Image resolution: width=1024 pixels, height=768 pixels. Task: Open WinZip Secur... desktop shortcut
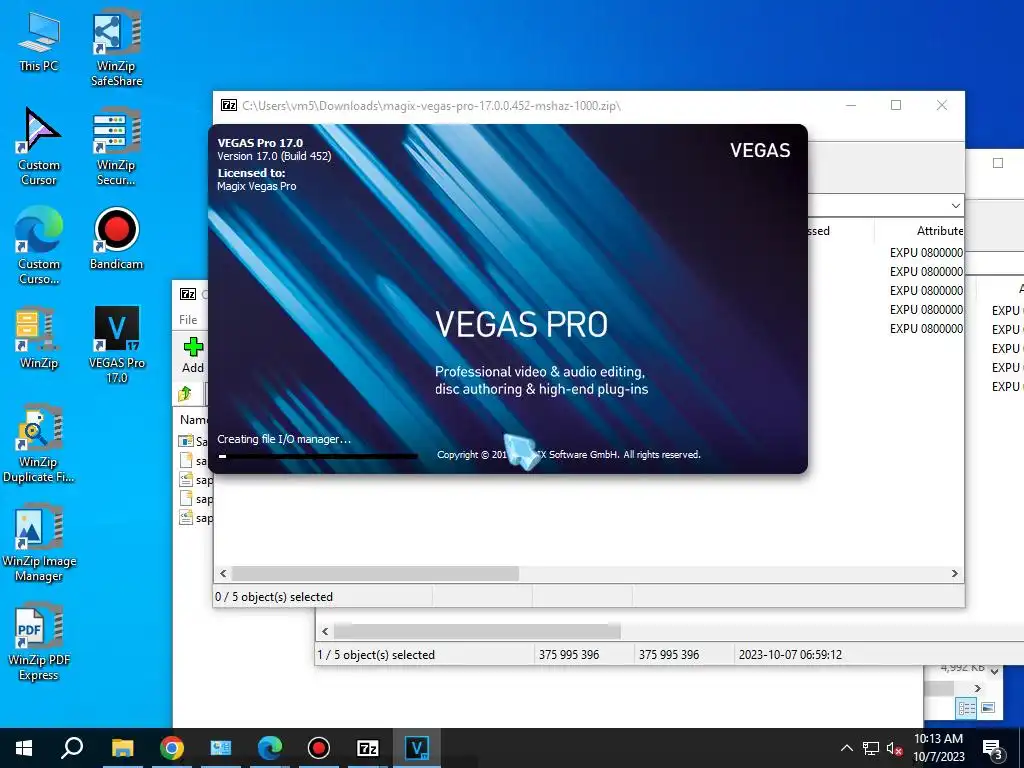116,147
